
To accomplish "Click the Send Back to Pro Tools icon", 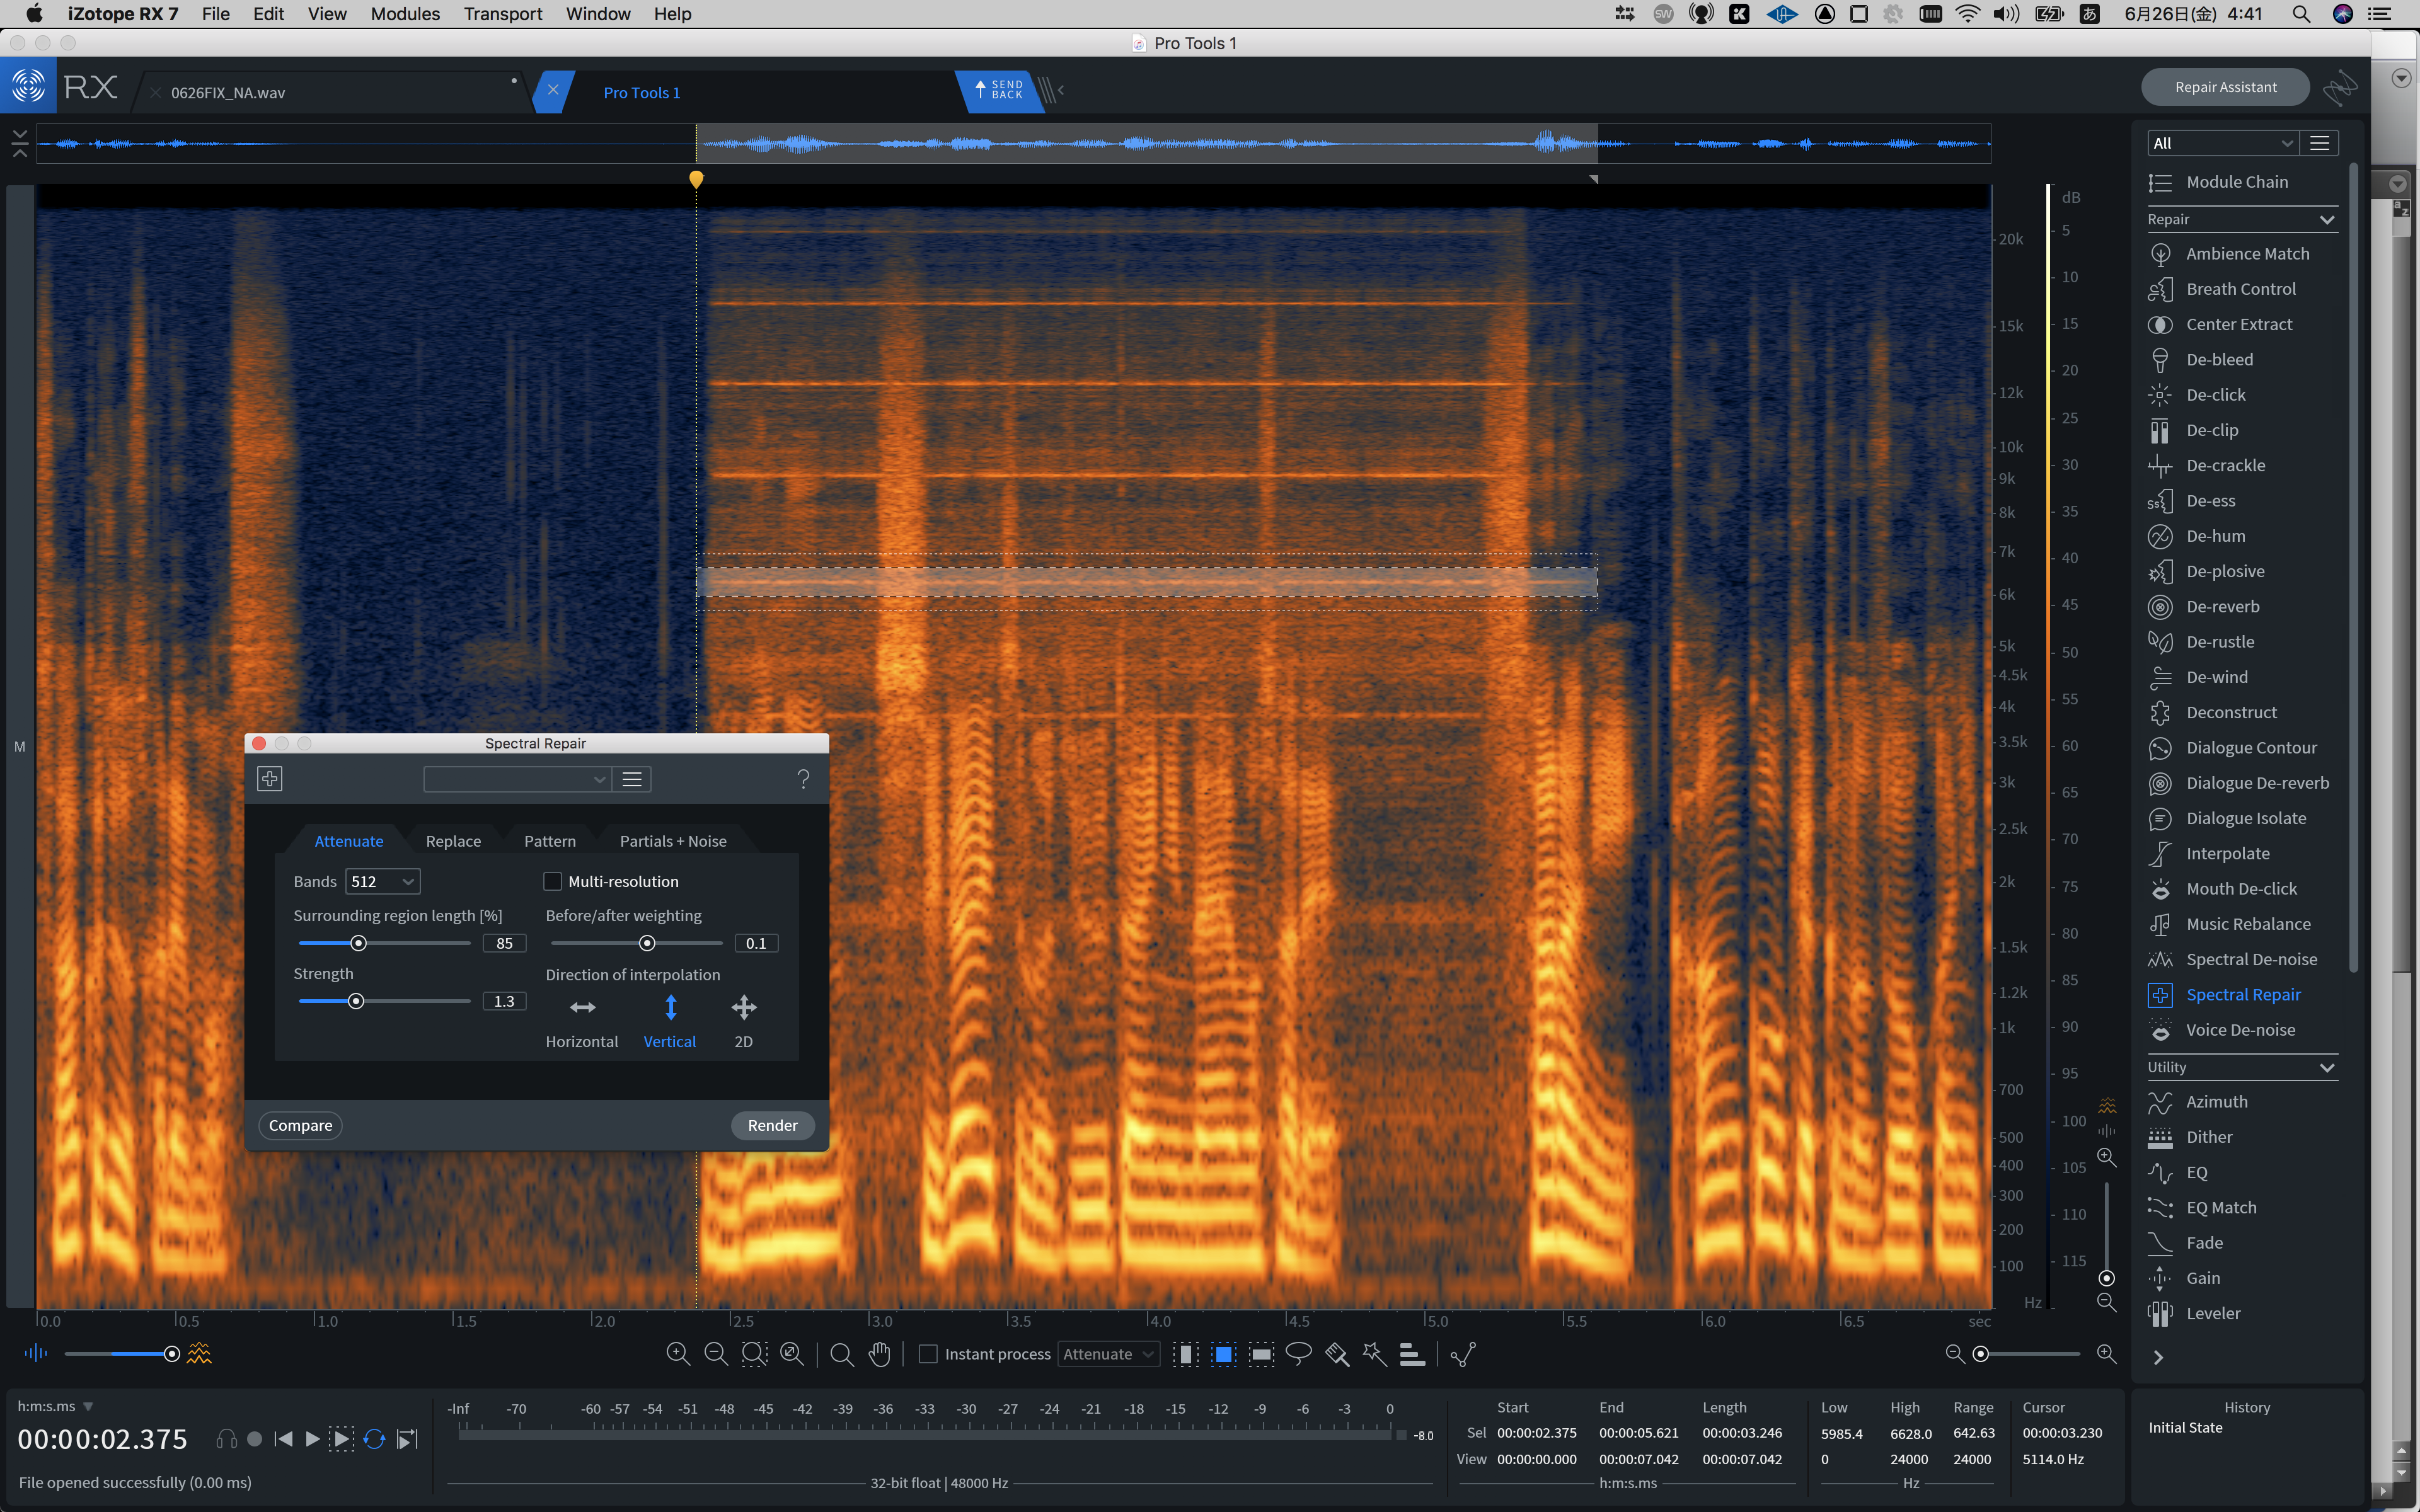I will [x=1000, y=91].
